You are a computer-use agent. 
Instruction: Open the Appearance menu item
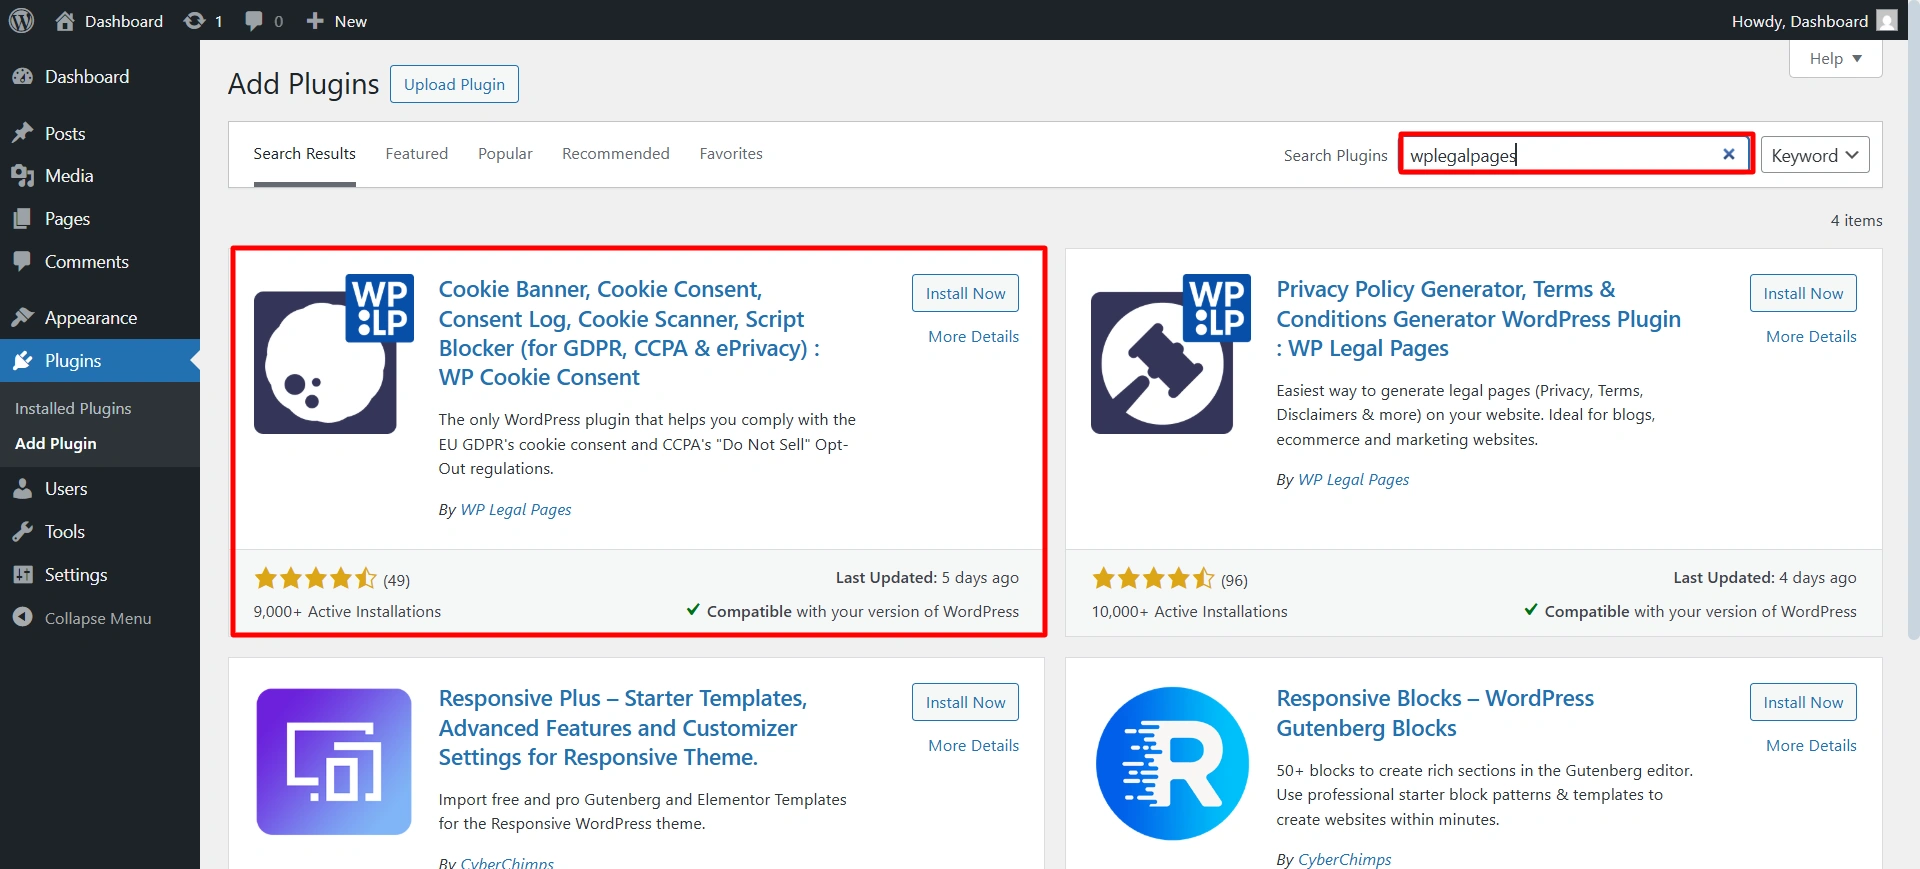(x=100, y=318)
